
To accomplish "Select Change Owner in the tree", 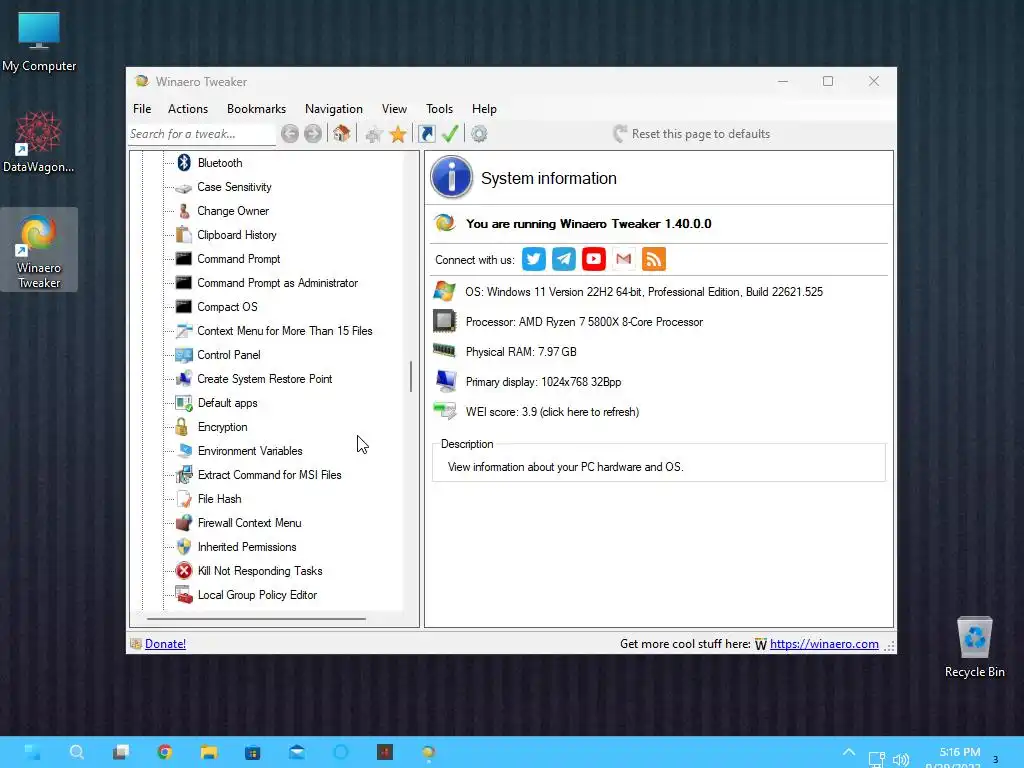I will [233, 211].
